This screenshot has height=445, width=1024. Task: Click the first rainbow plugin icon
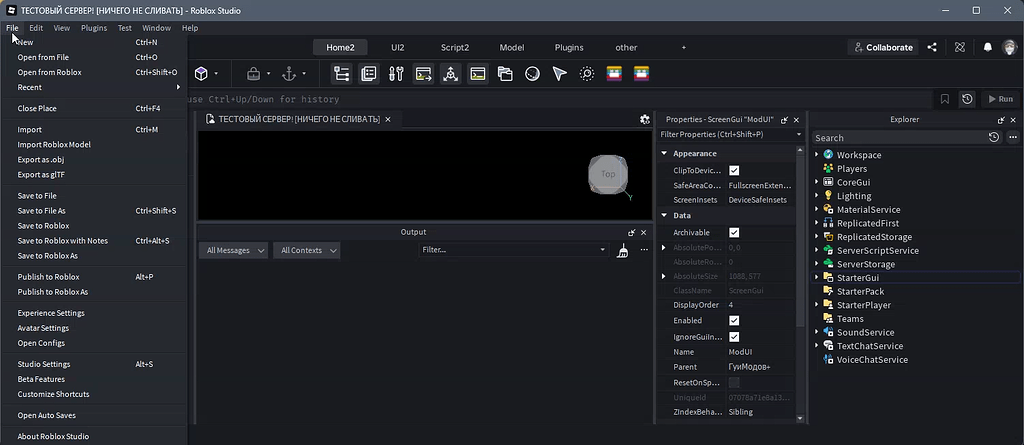(614, 73)
